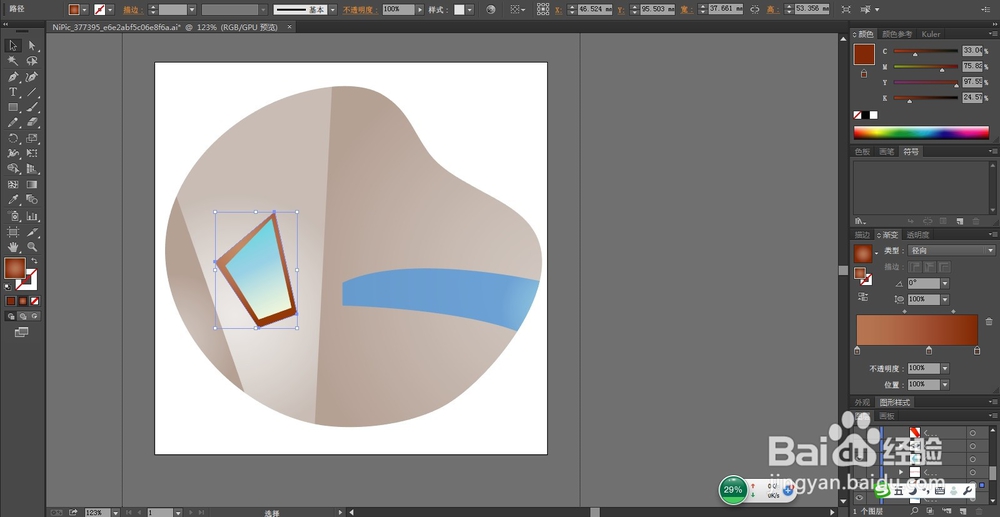Select the Rectangle tool

[13, 108]
